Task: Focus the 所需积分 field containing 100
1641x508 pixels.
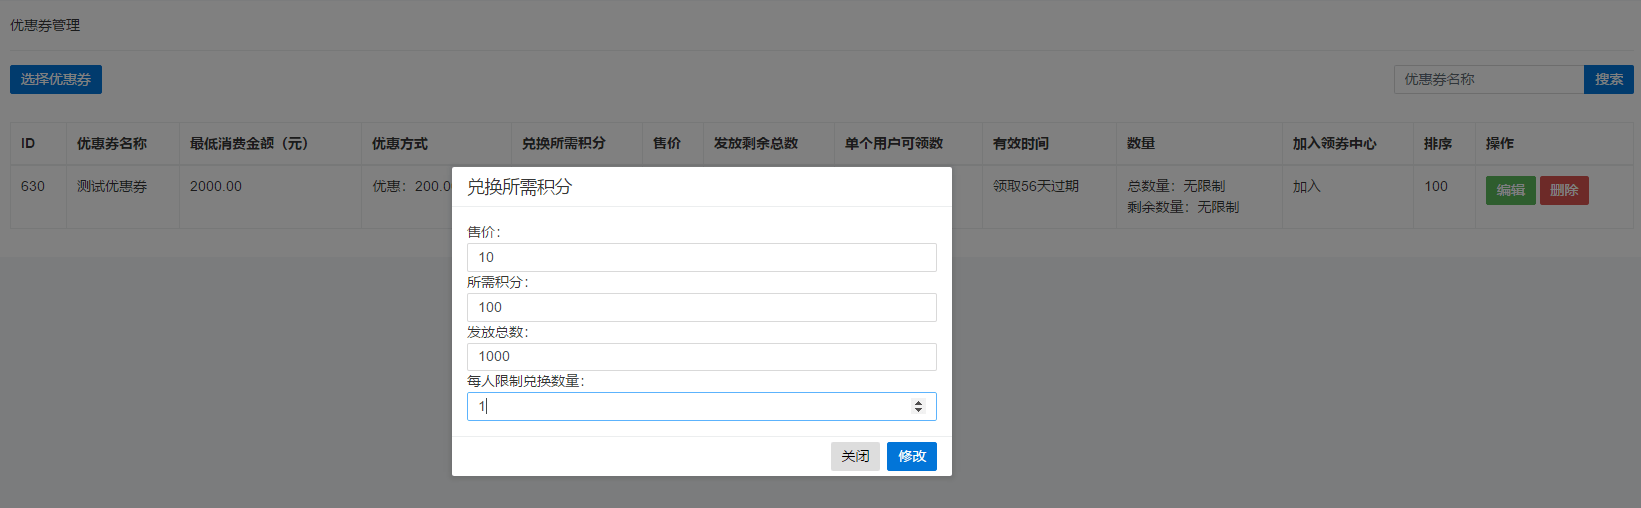Action: click(701, 307)
